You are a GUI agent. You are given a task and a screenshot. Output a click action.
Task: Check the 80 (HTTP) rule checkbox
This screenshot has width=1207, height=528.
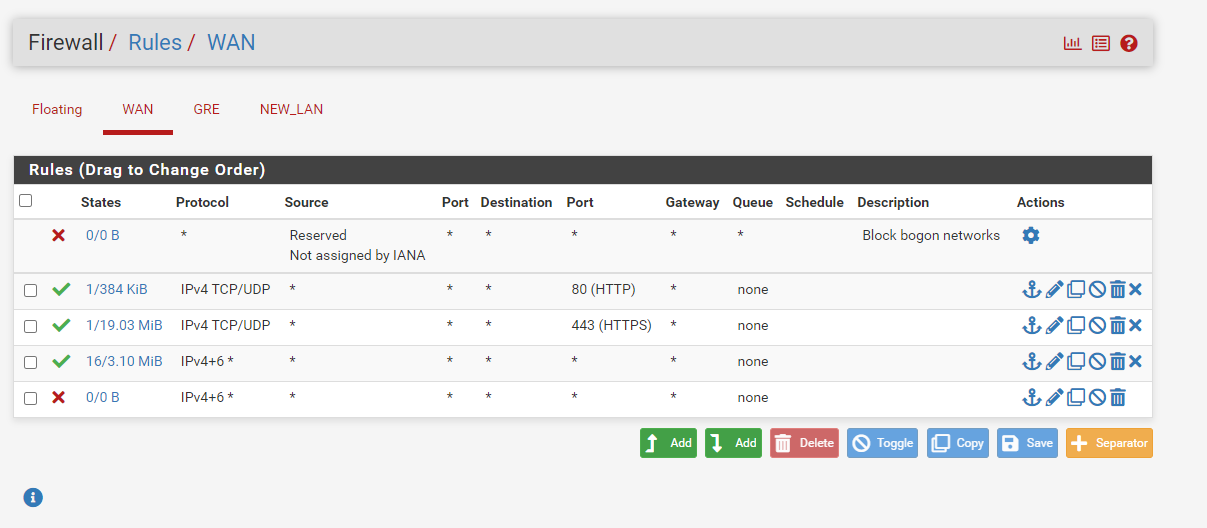point(30,290)
